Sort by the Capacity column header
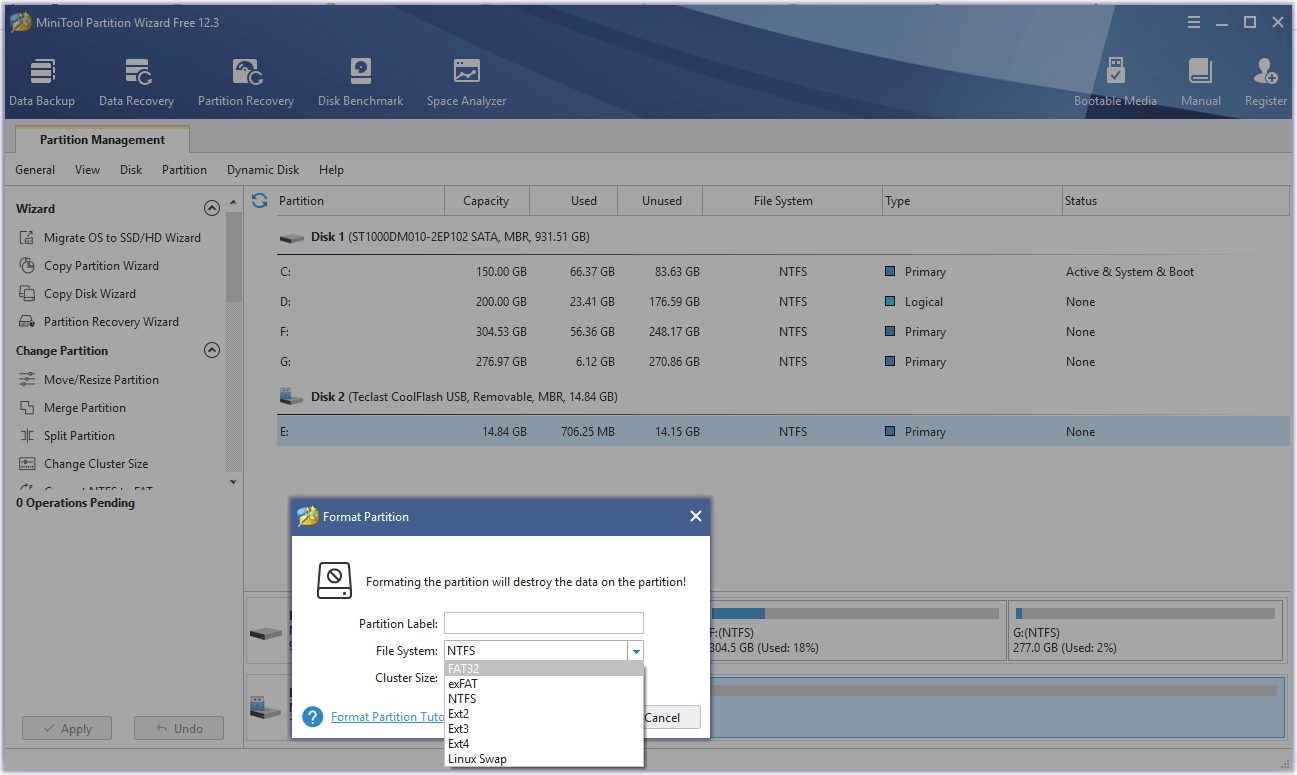 point(487,200)
